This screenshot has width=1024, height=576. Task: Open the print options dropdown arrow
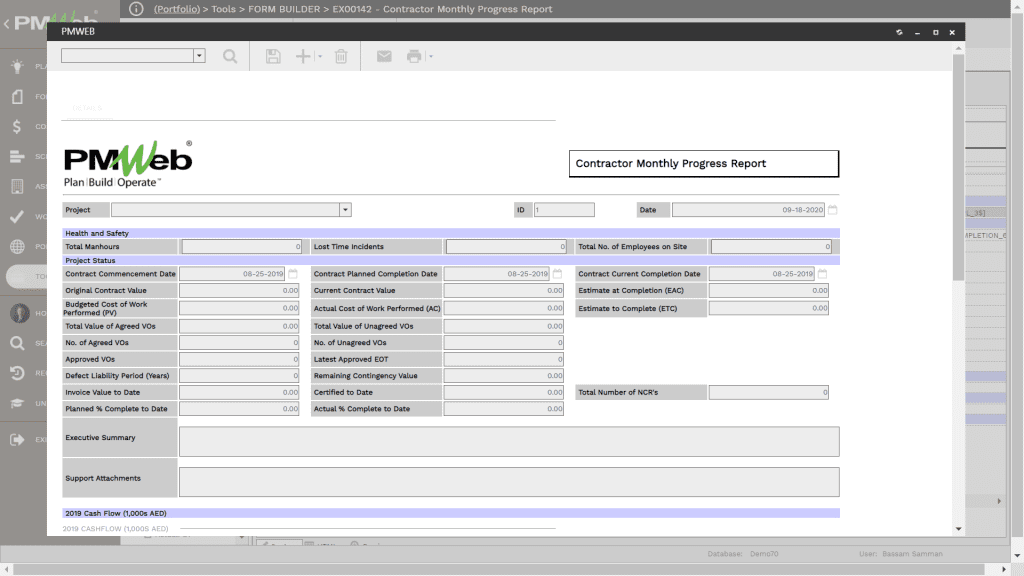click(x=430, y=57)
